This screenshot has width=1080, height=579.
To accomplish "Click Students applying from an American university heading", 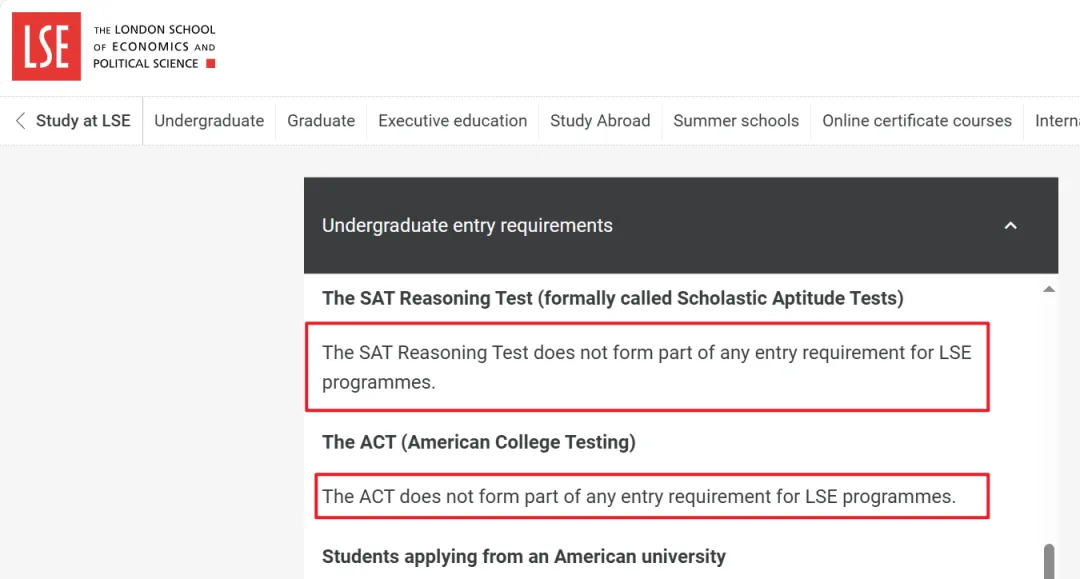I will pos(524,557).
